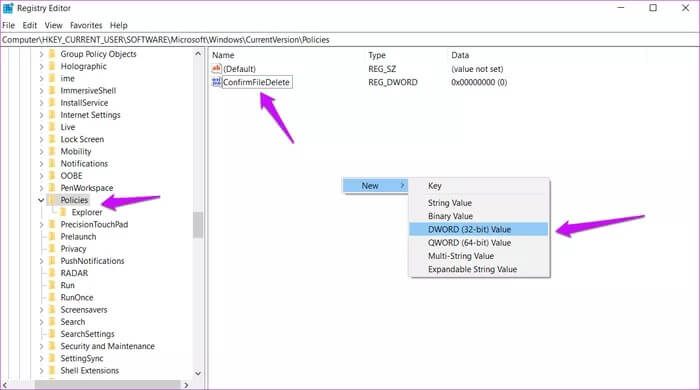Click the OOBE folder icon
The image size is (700, 390).
(52, 176)
